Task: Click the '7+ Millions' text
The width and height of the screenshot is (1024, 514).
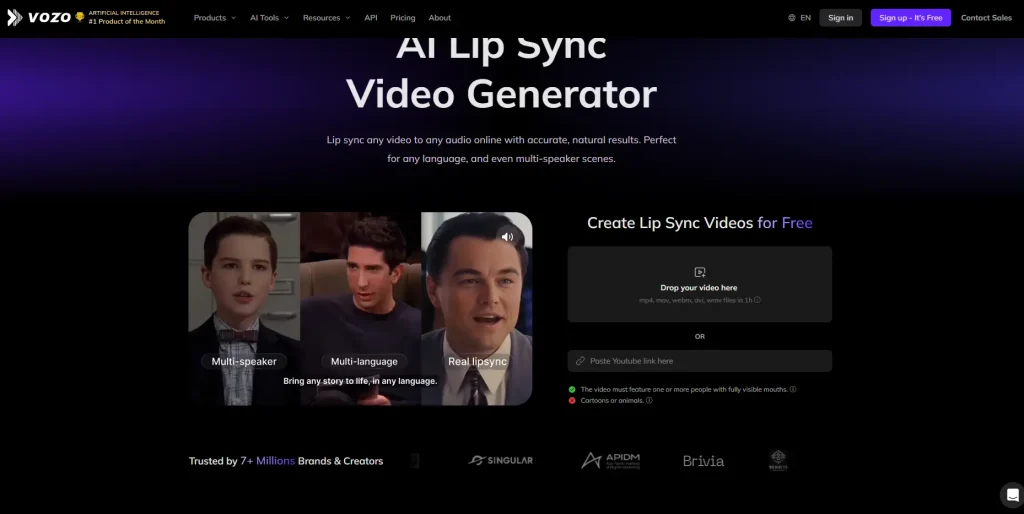Action: [267, 460]
